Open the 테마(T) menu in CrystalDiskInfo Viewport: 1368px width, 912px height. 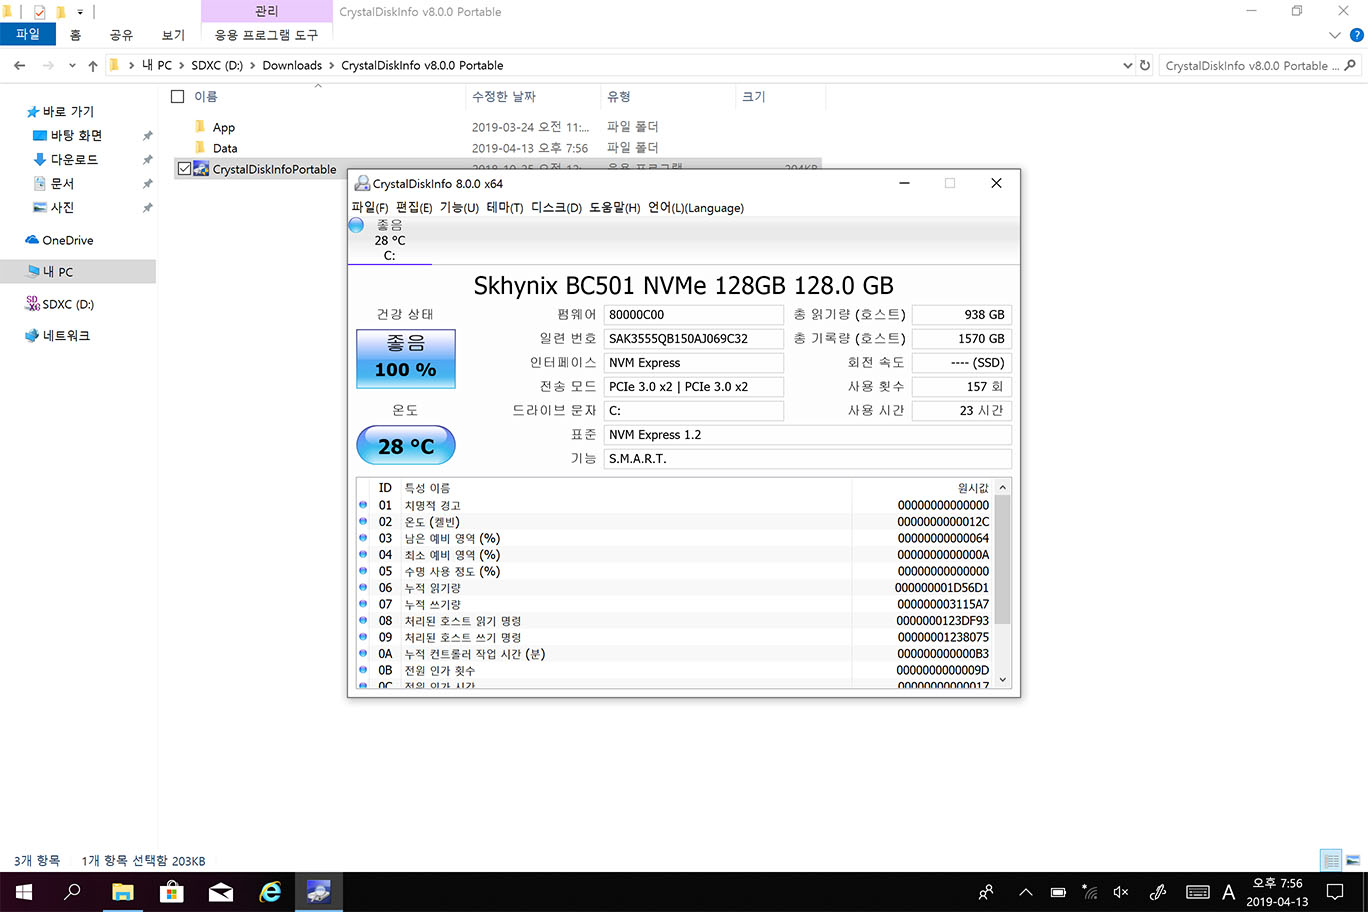click(x=505, y=207)
